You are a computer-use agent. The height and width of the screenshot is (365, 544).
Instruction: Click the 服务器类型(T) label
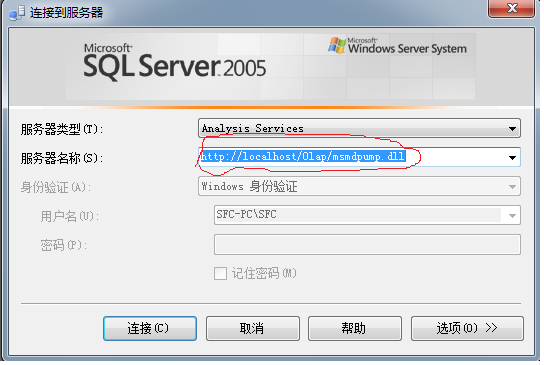[x=62, y=129]
